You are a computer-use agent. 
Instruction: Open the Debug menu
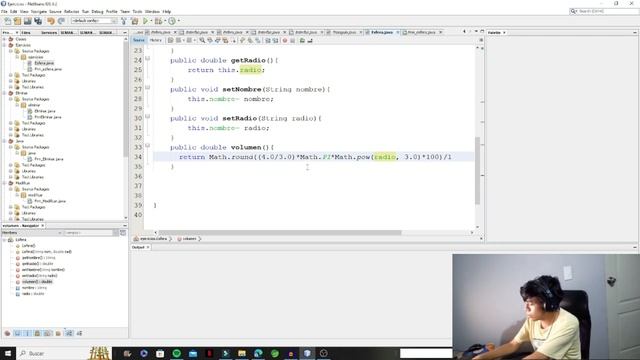coord(97,11)
